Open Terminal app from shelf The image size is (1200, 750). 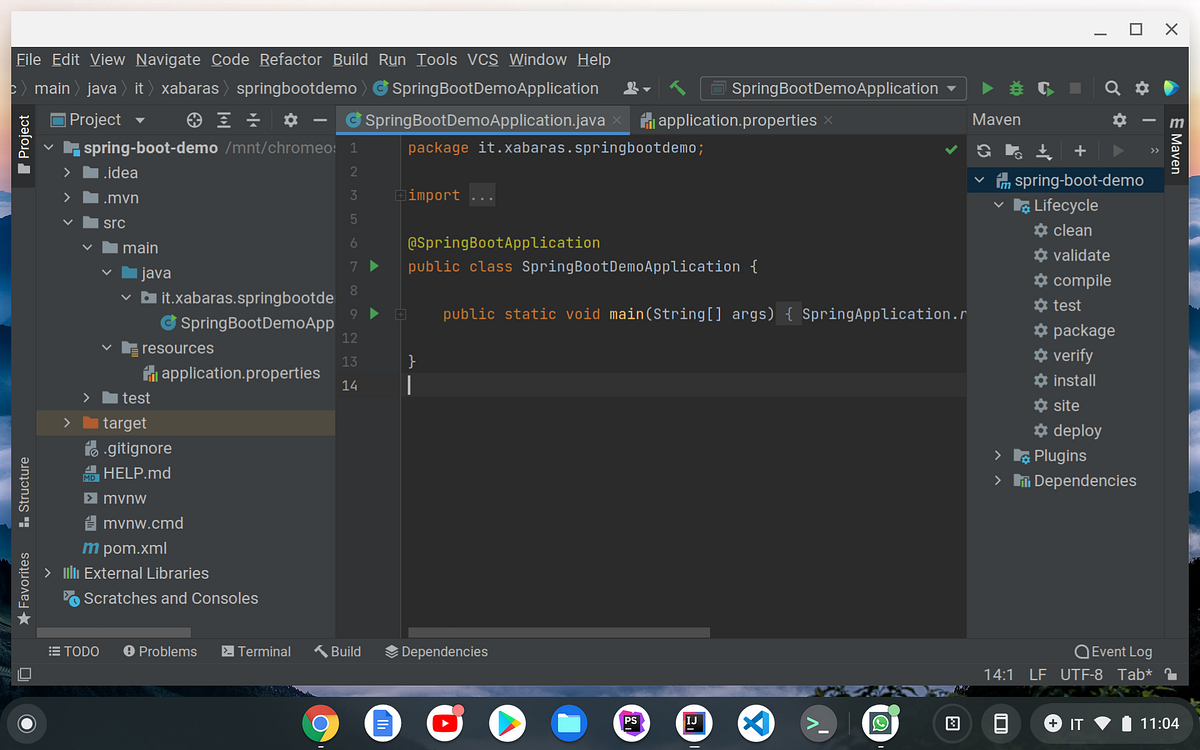click(x=817, y=723)
